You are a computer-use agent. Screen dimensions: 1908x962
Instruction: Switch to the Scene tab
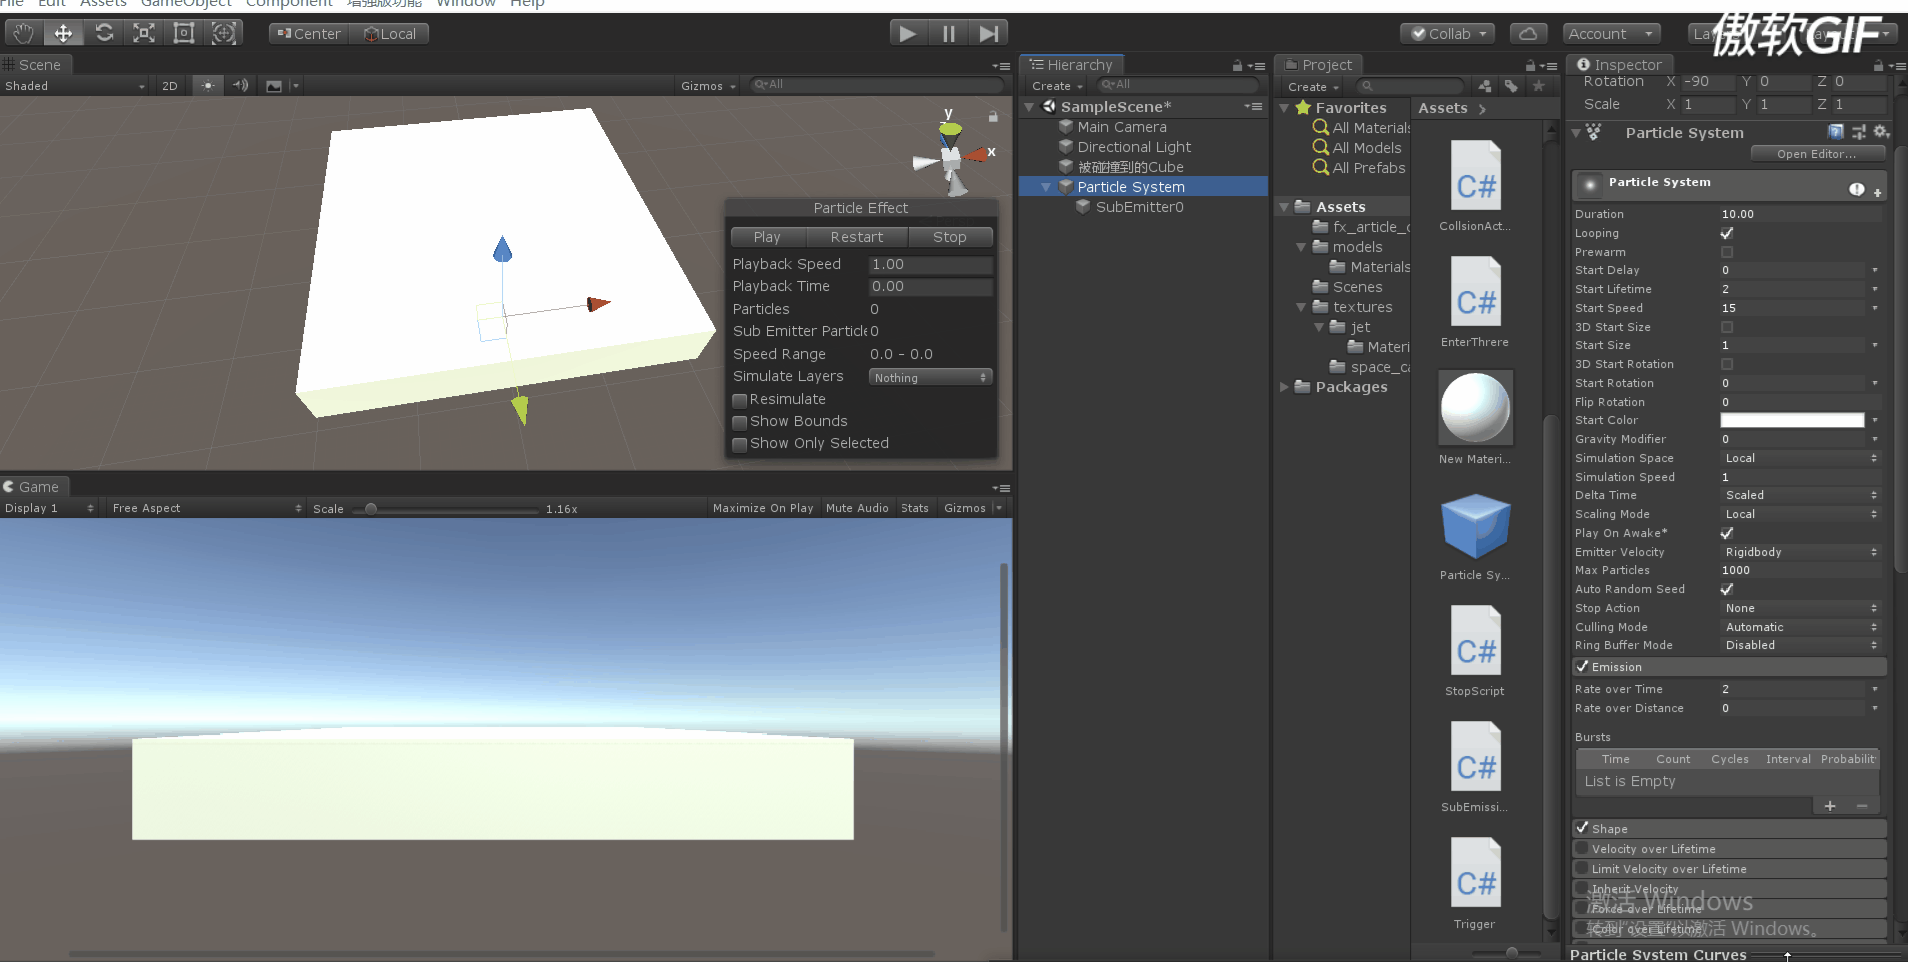coord(36,65)
